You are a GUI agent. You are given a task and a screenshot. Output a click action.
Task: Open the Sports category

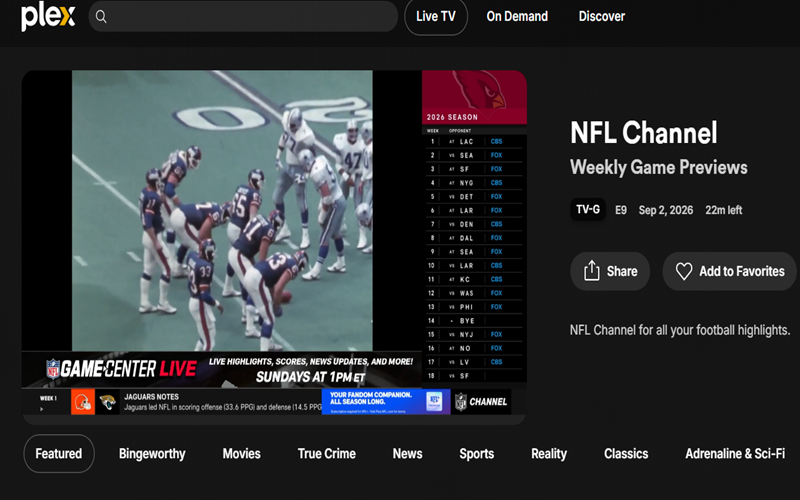click(x=477, y=454)
